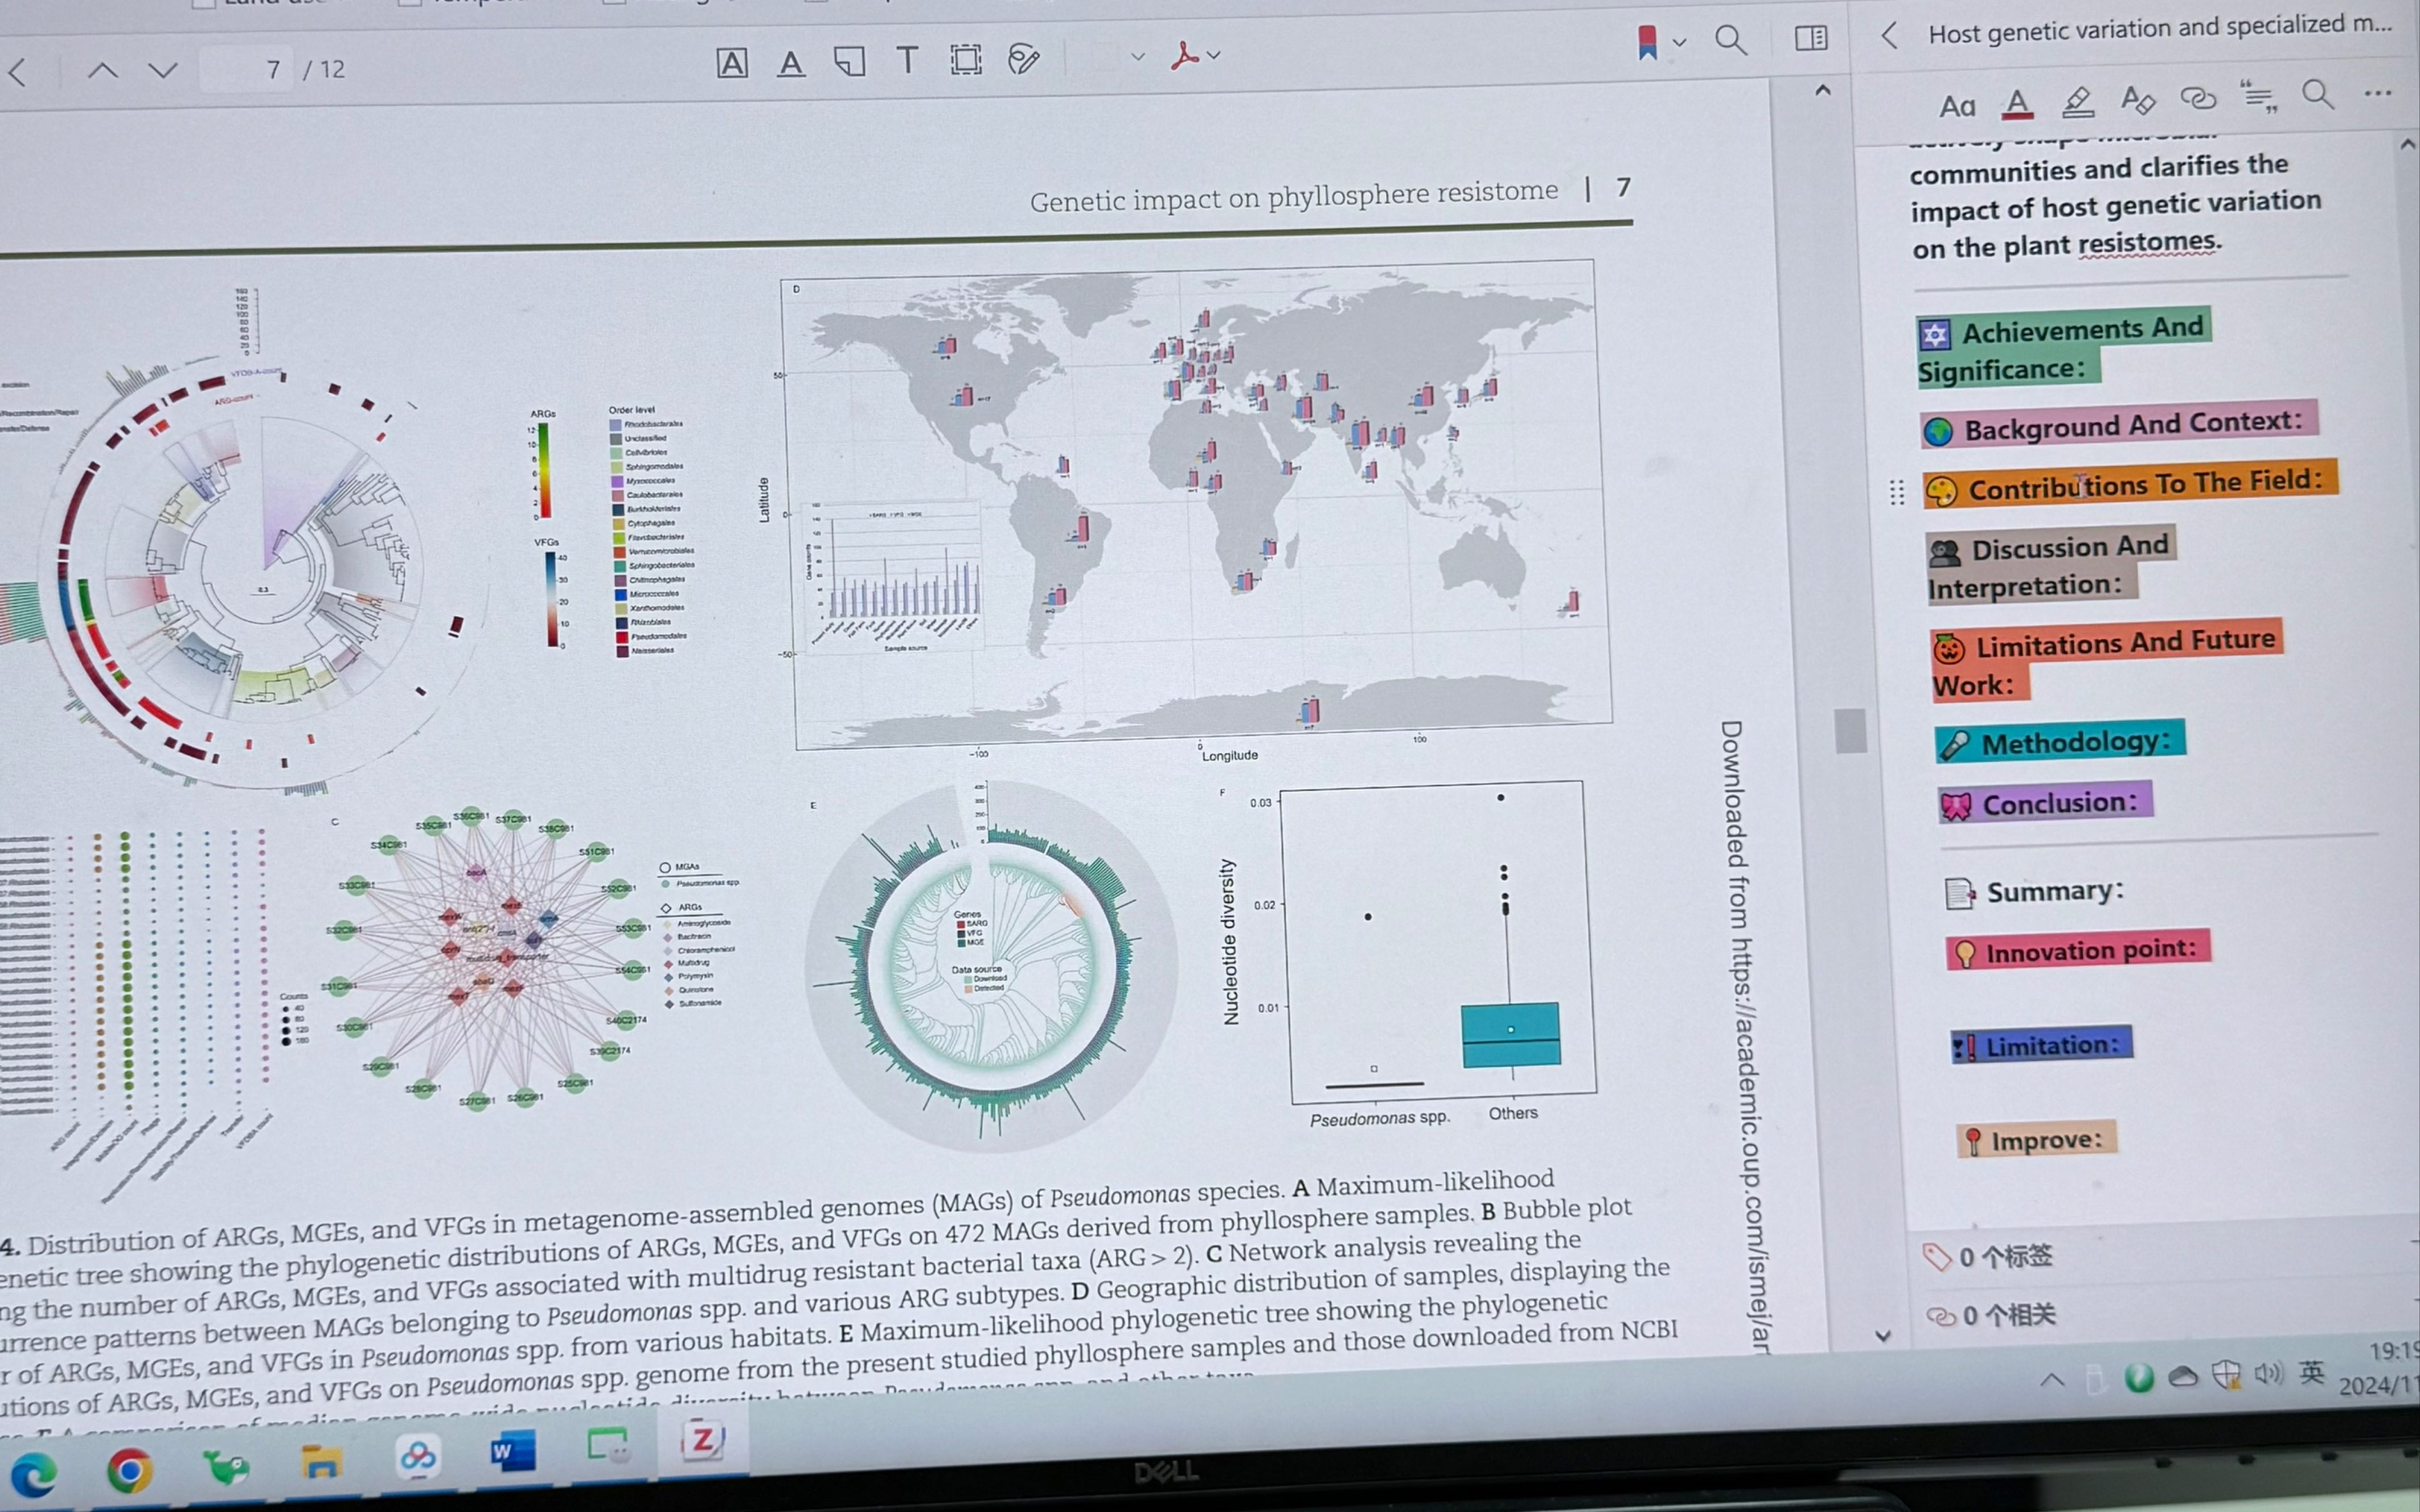
Task: Click the Pseudomonas spp. boxplot label
Action: 1379,1118
